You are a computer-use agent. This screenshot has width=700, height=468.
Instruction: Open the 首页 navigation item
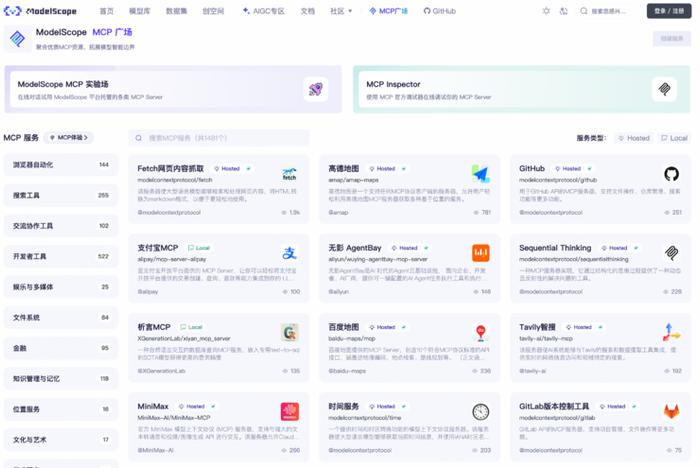[x=106, y=11]
